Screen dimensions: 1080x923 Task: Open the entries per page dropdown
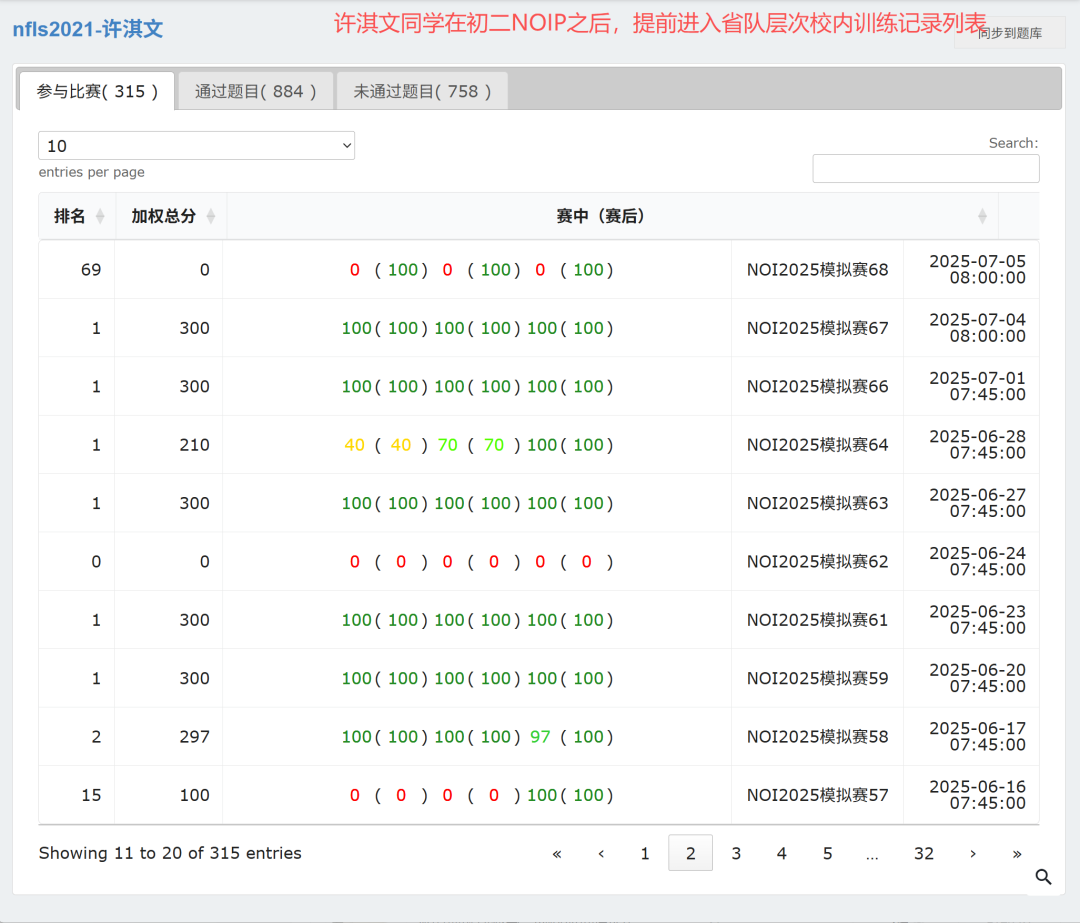pos(196,146)
